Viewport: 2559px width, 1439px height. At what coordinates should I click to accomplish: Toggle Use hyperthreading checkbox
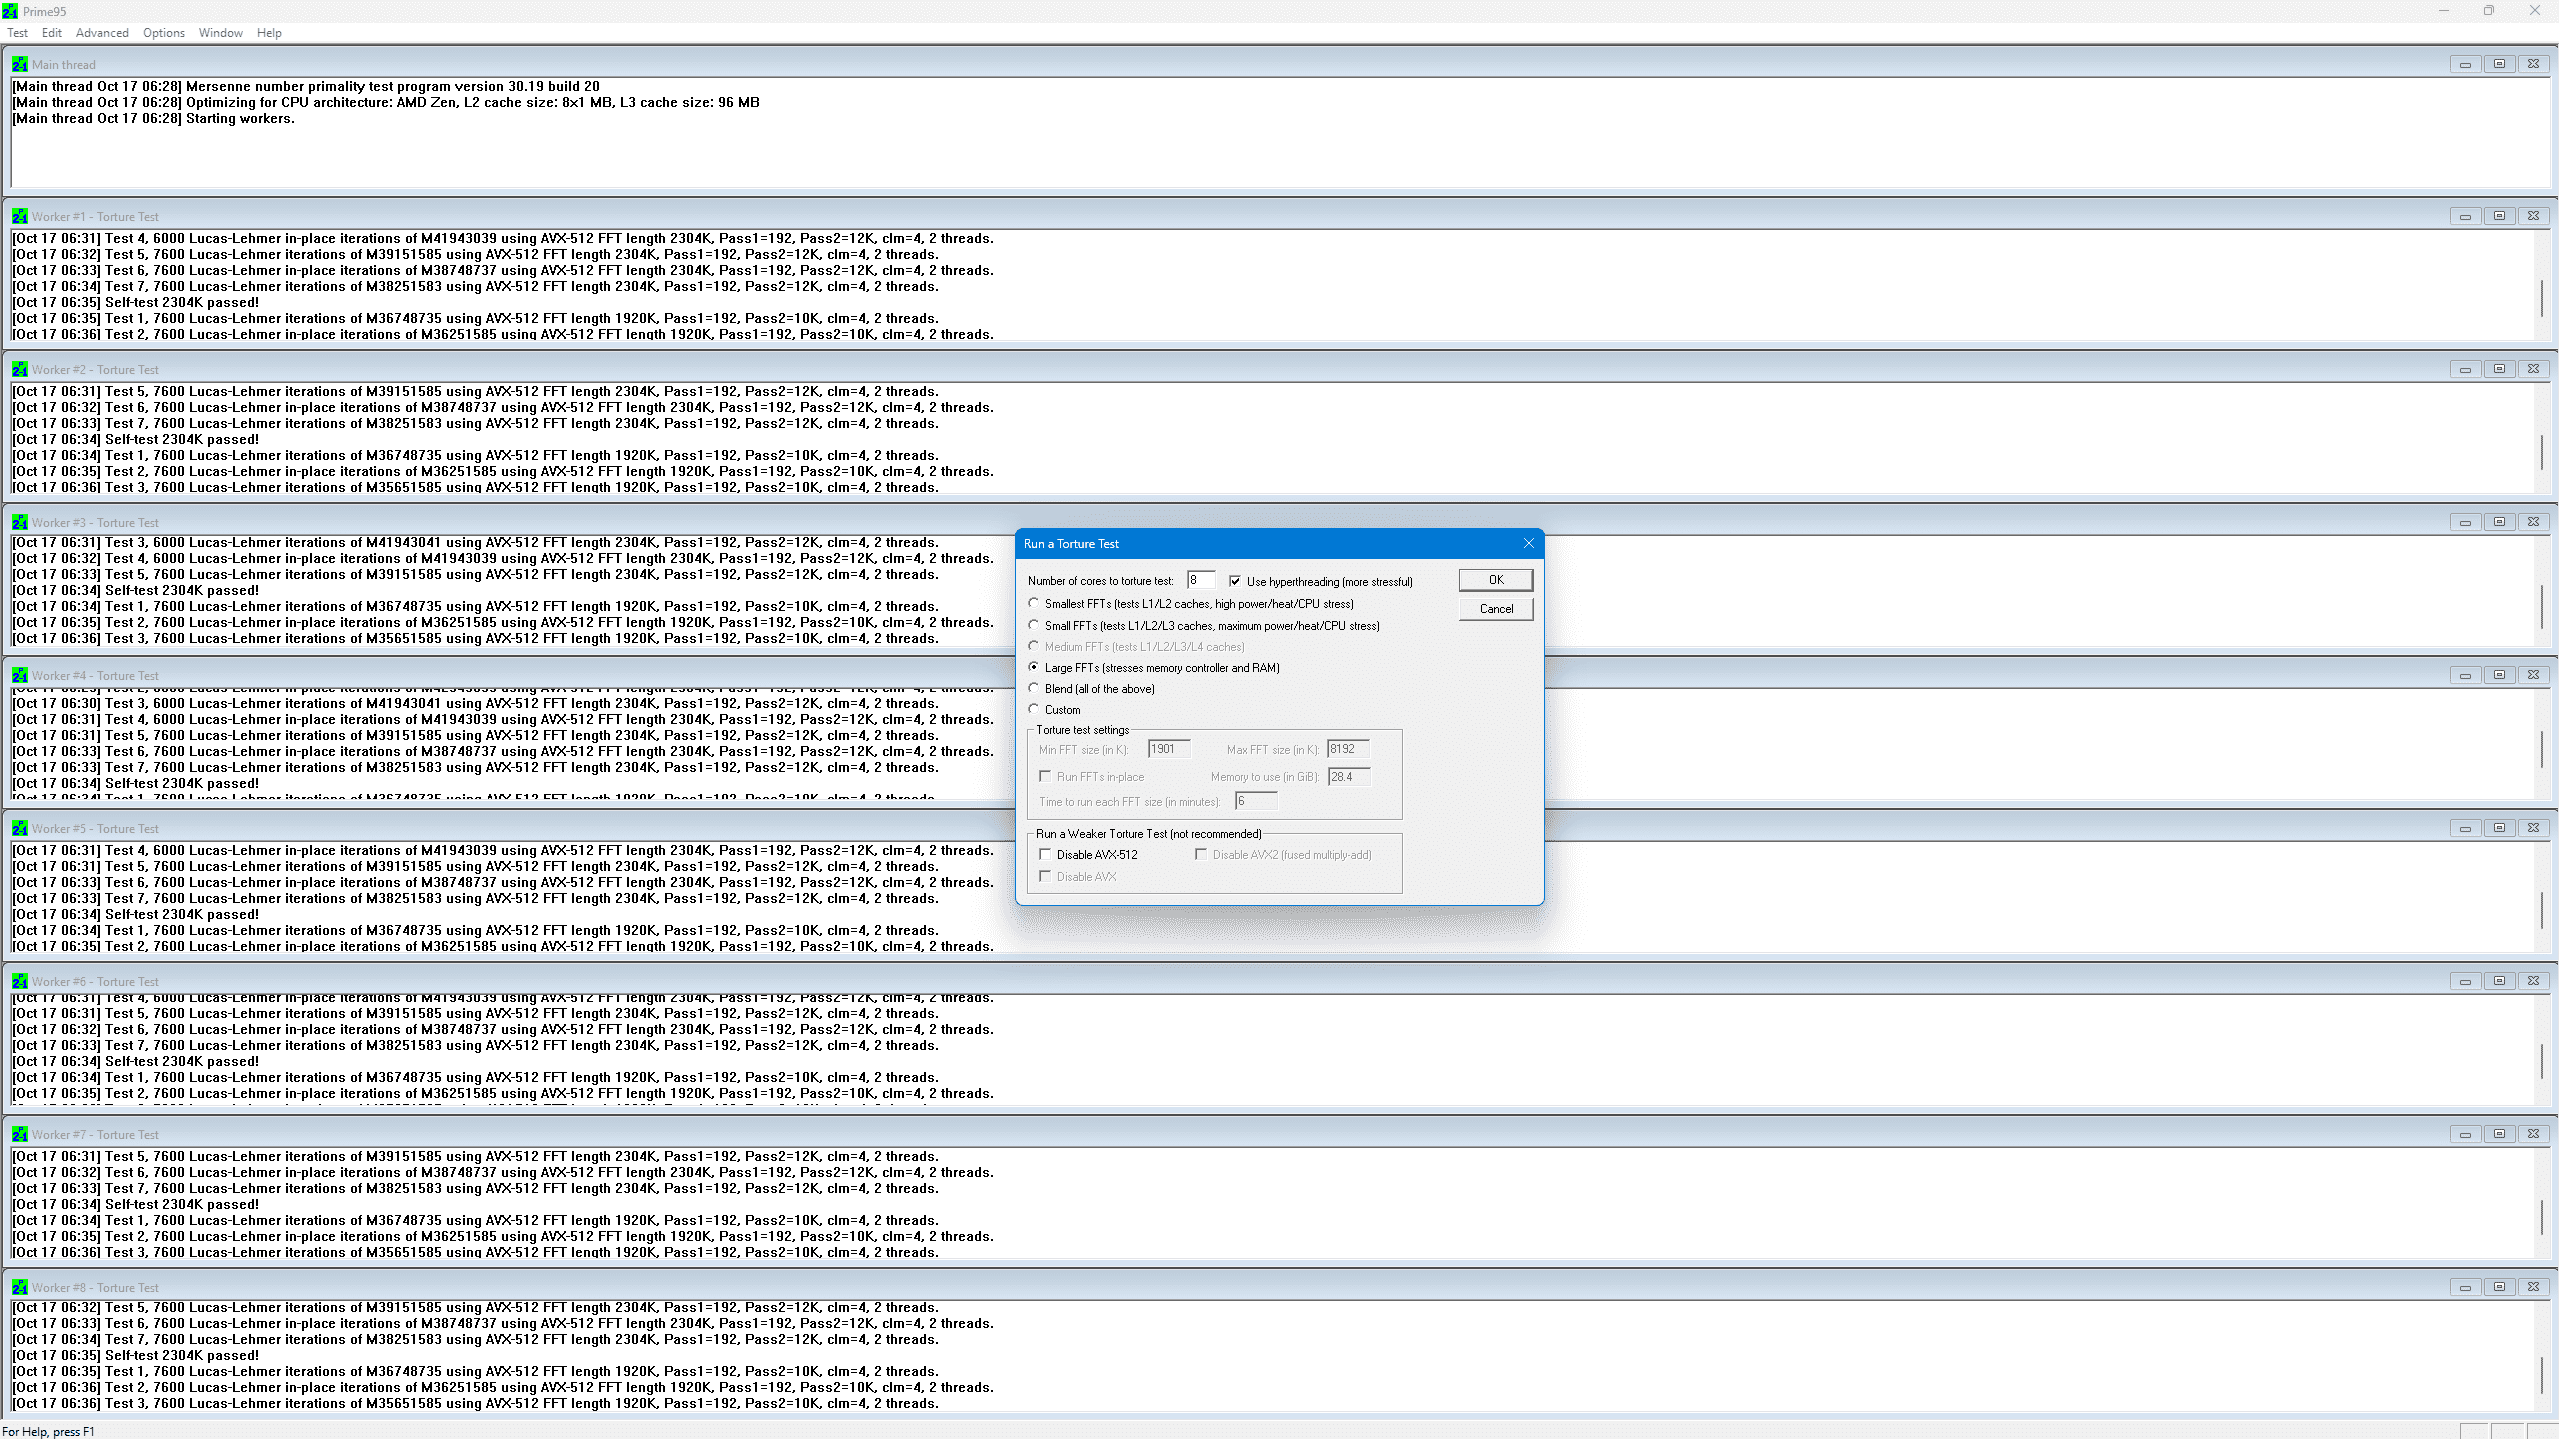click(1235, 581)
